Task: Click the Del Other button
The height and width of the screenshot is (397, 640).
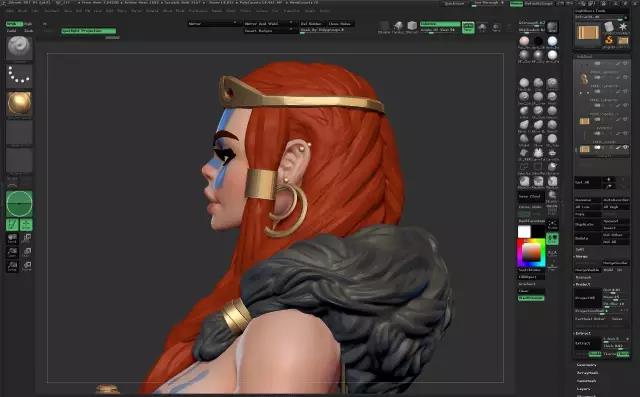Action: [616, 235]
